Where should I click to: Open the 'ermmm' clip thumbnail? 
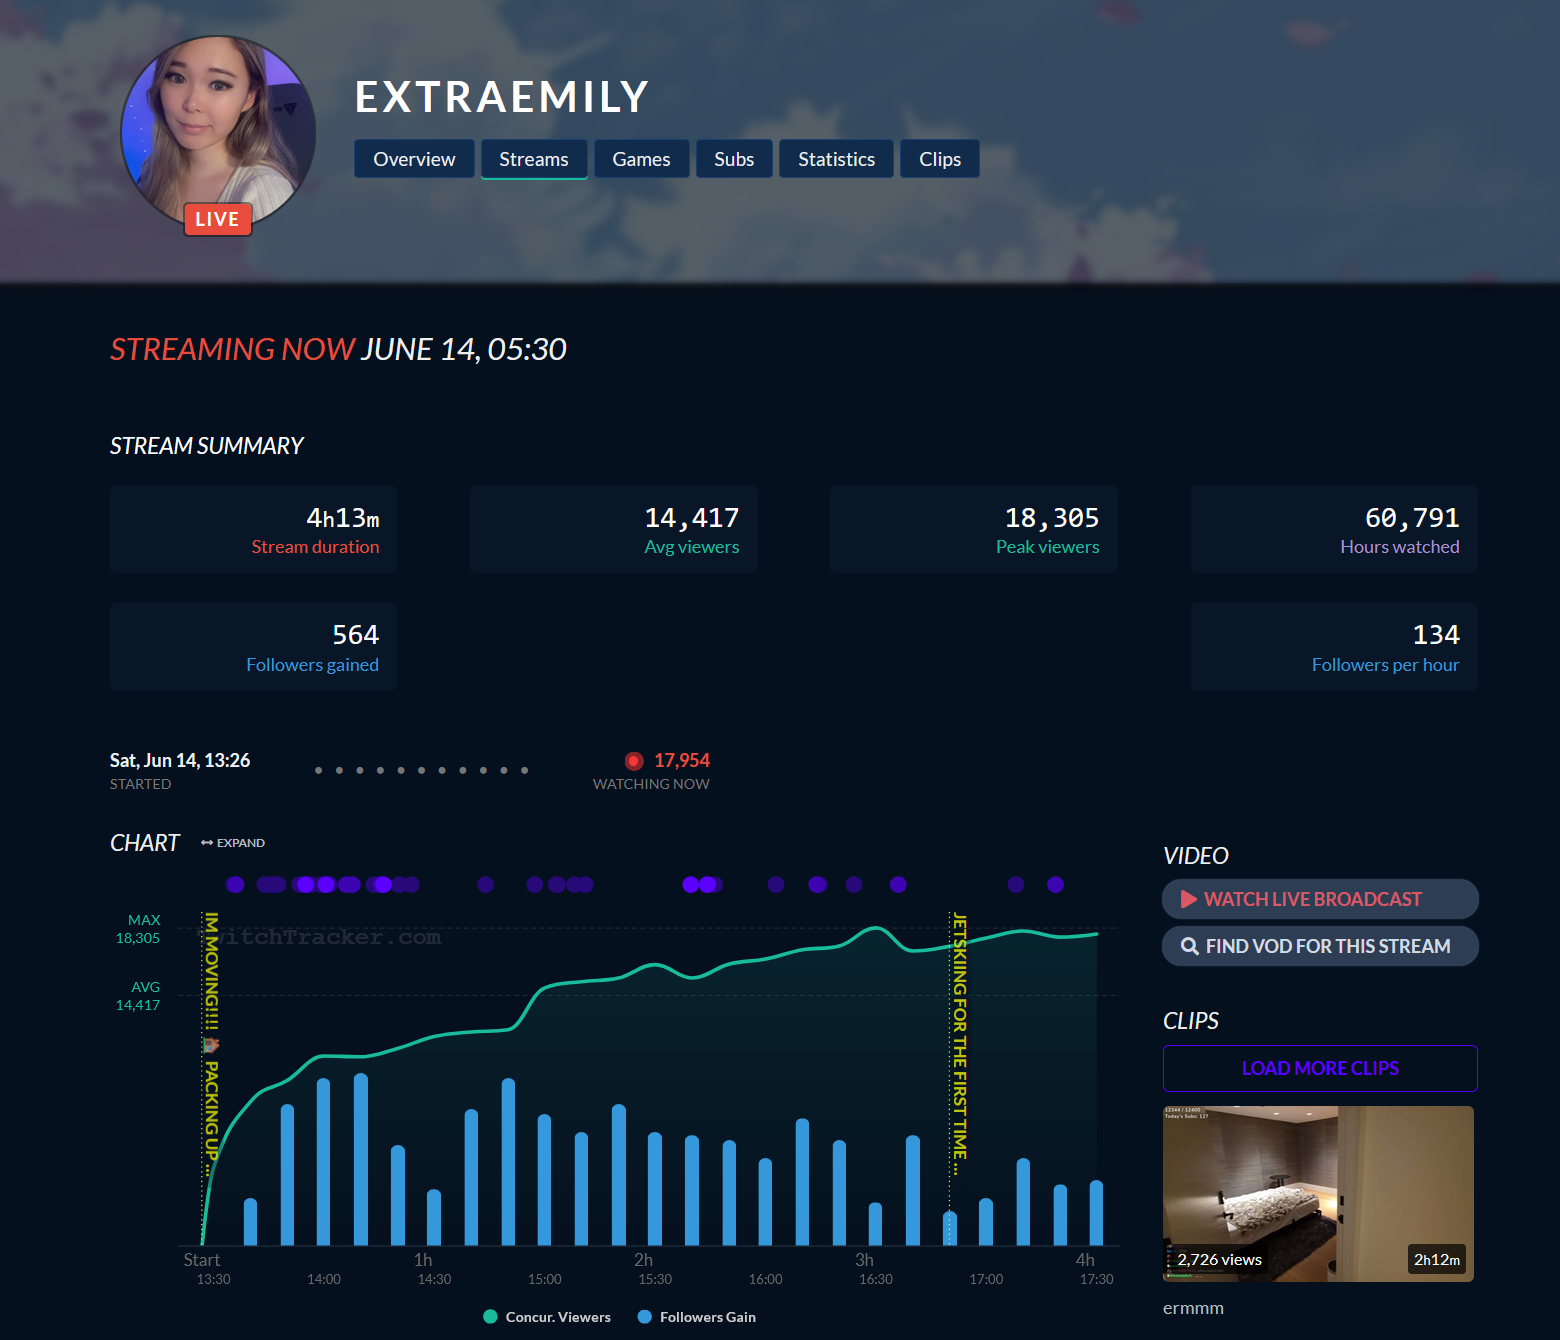coord(1318,1194)
